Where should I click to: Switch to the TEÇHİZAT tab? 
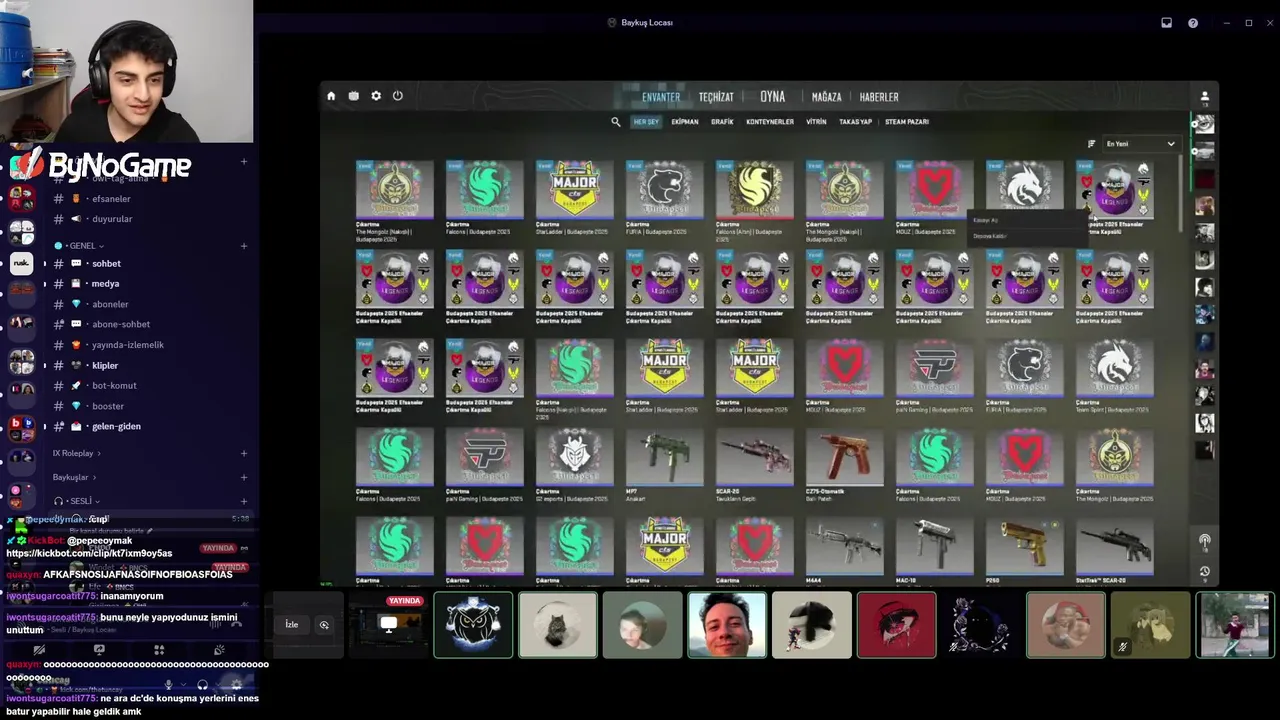(x=716, y=97)
